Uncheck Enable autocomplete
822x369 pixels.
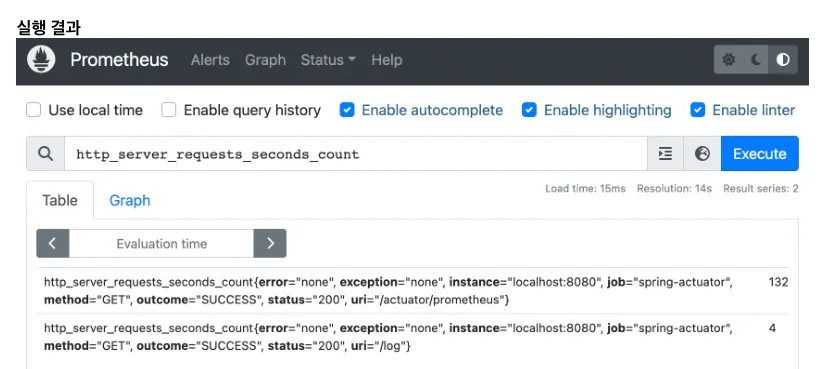(x=347, y=110)
